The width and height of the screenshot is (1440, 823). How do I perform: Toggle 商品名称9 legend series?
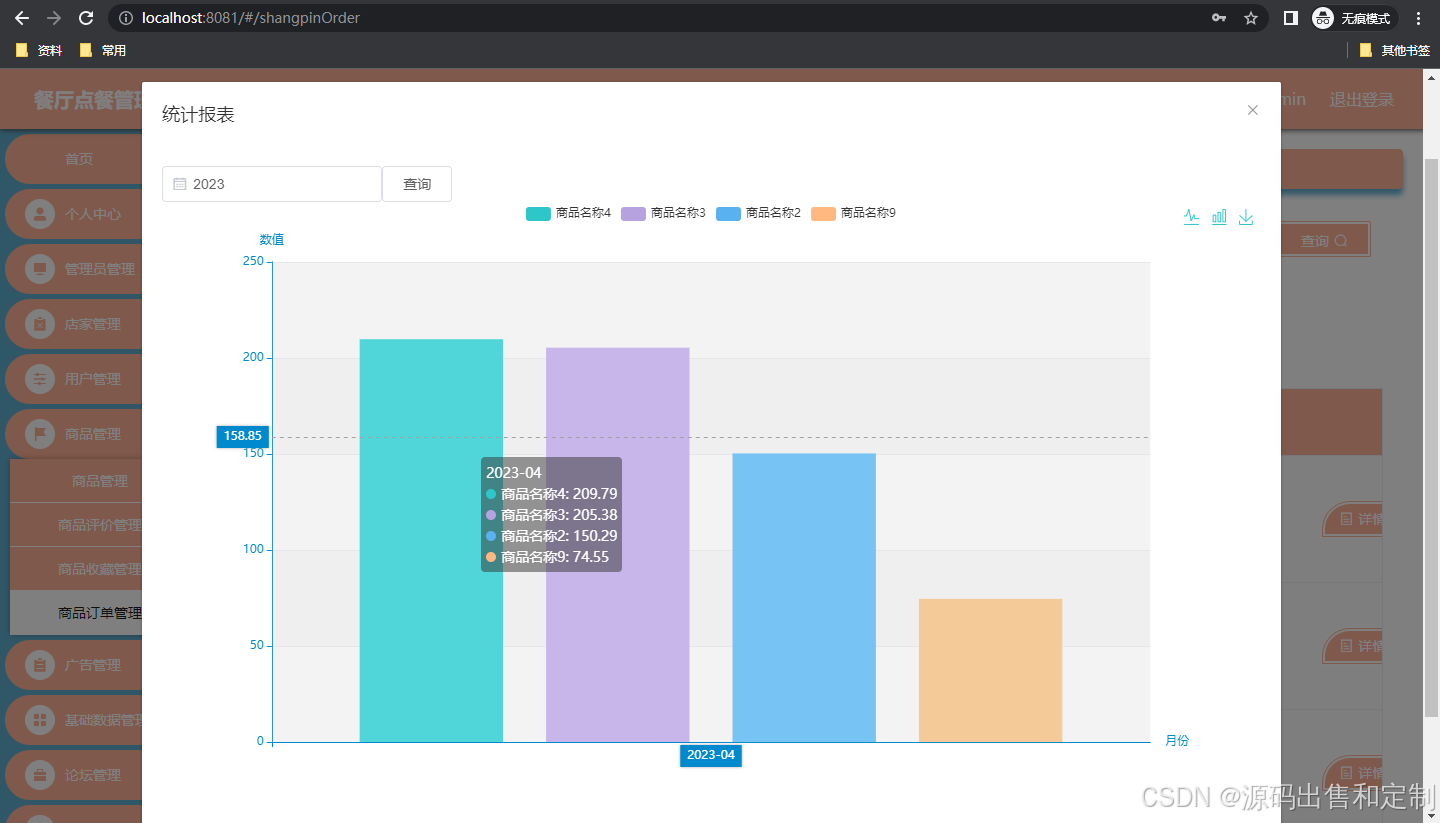[x=853, y=213]
